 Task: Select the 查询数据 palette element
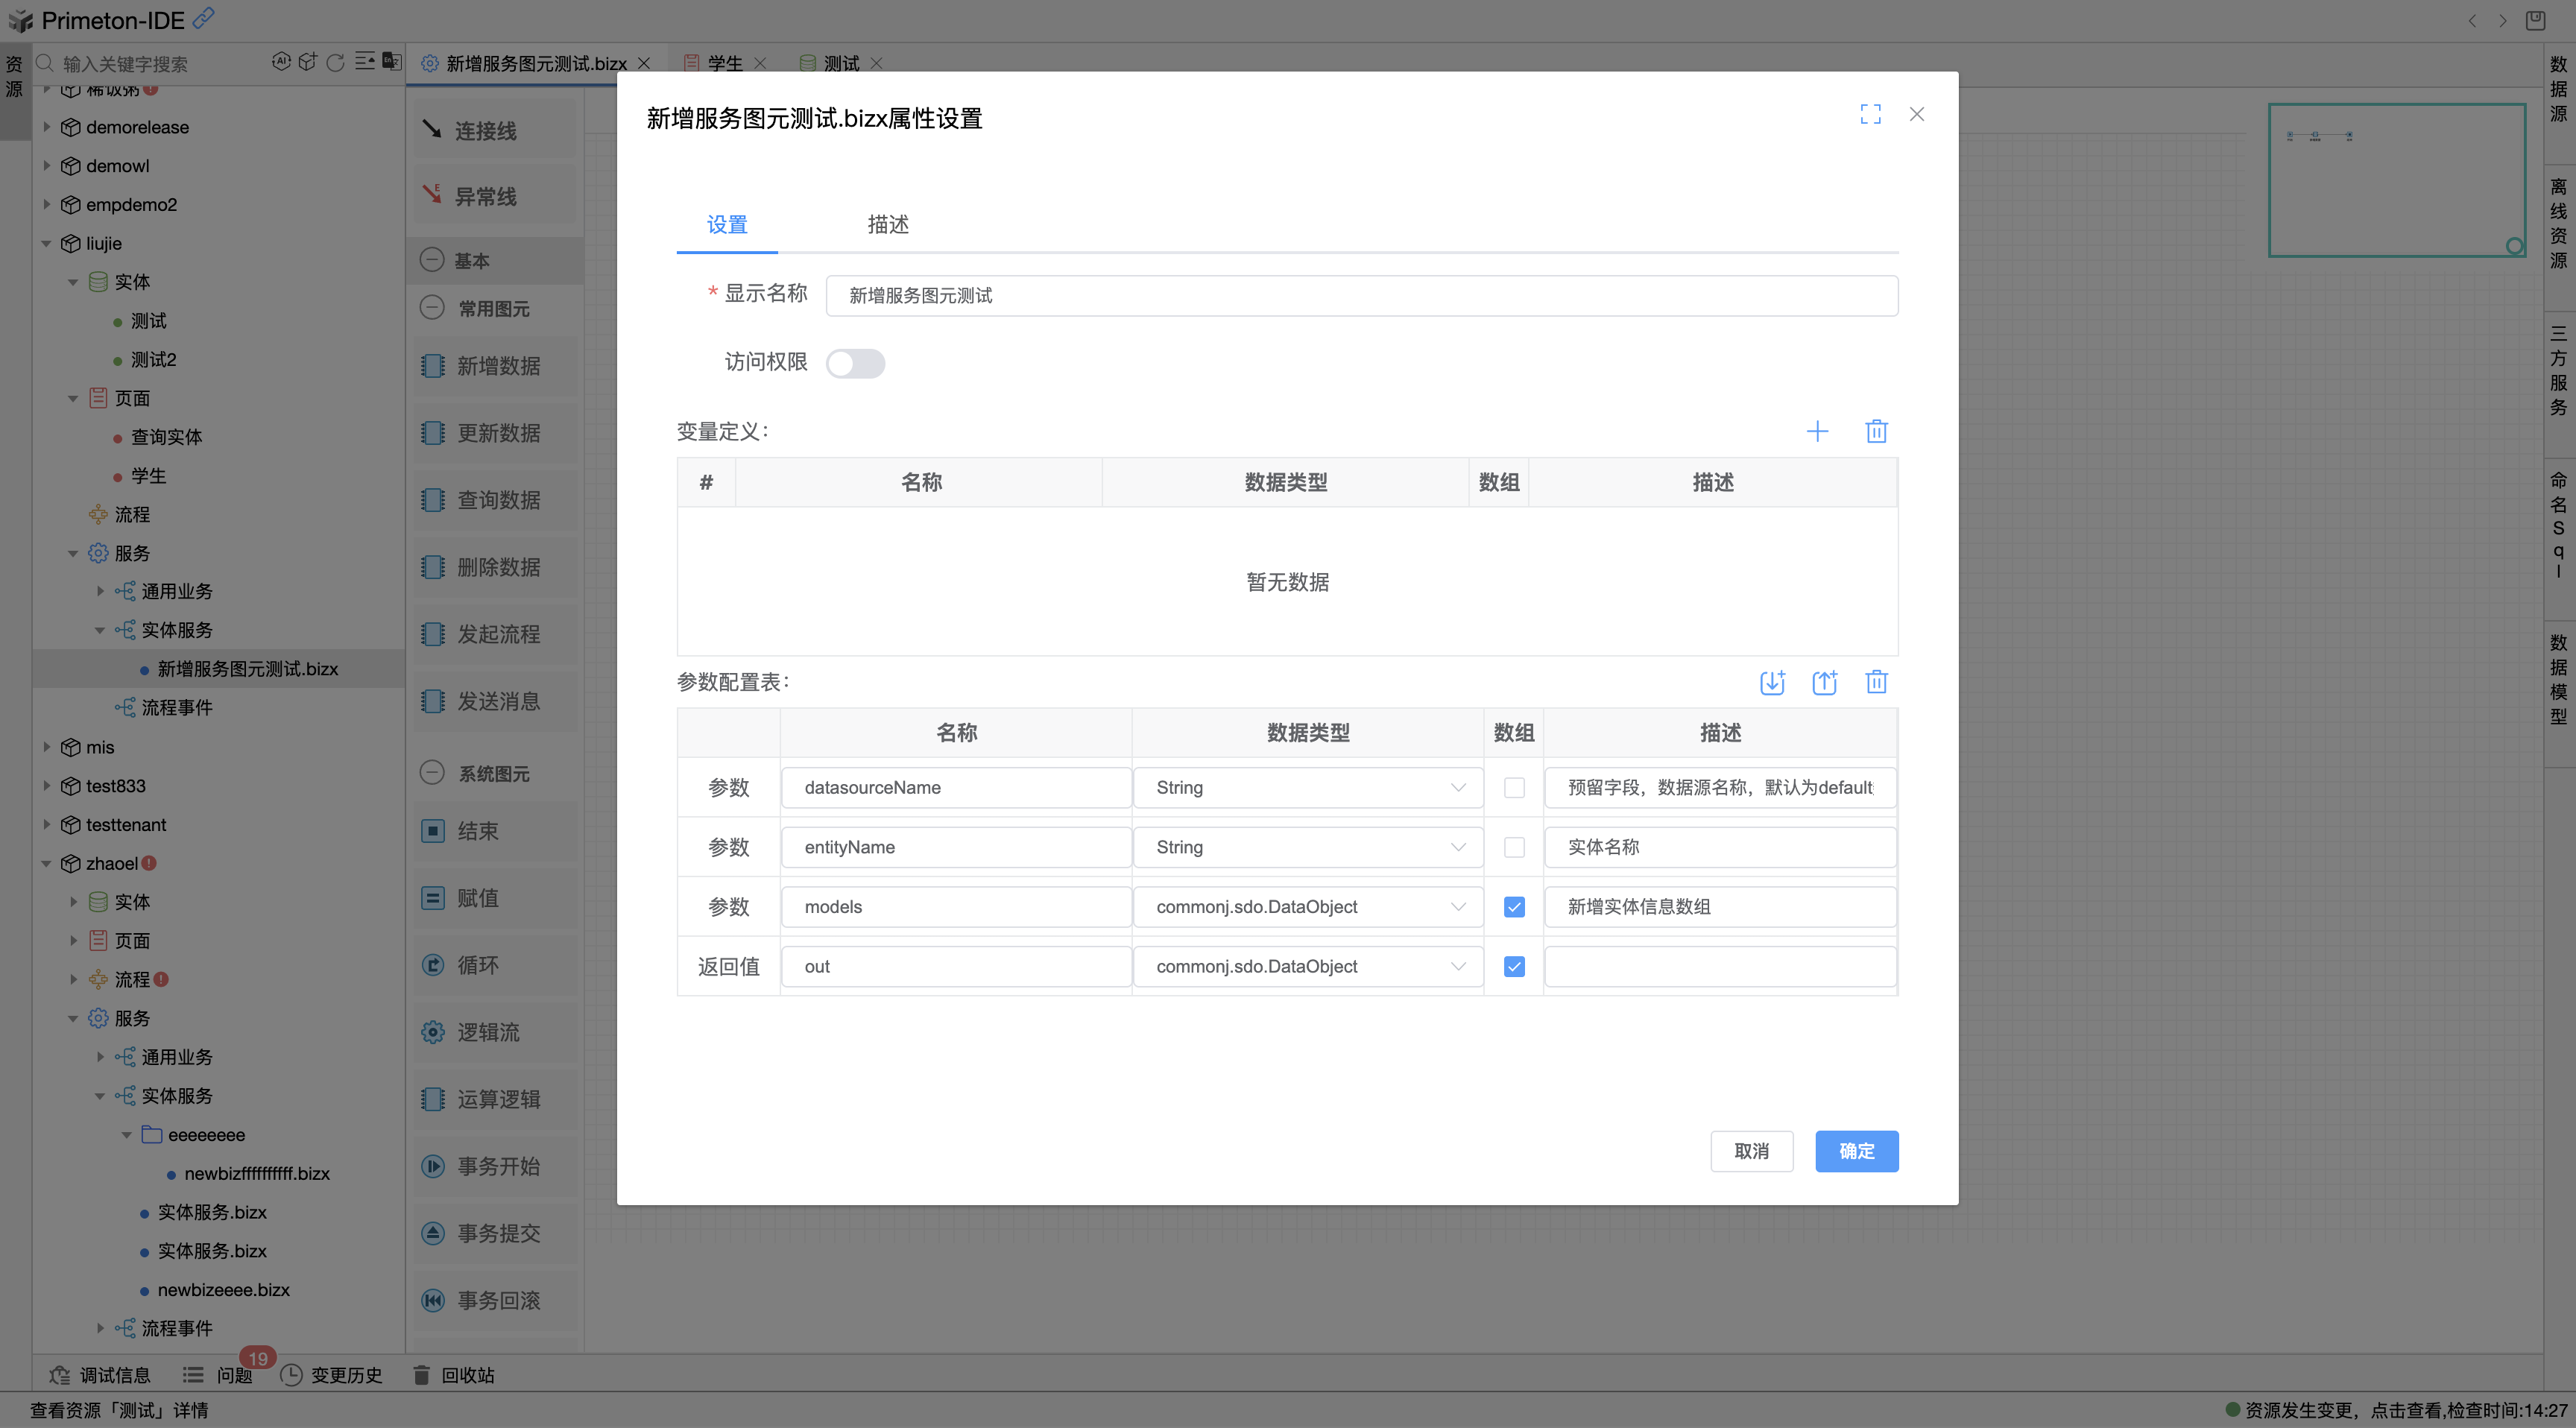pos(496,500)
